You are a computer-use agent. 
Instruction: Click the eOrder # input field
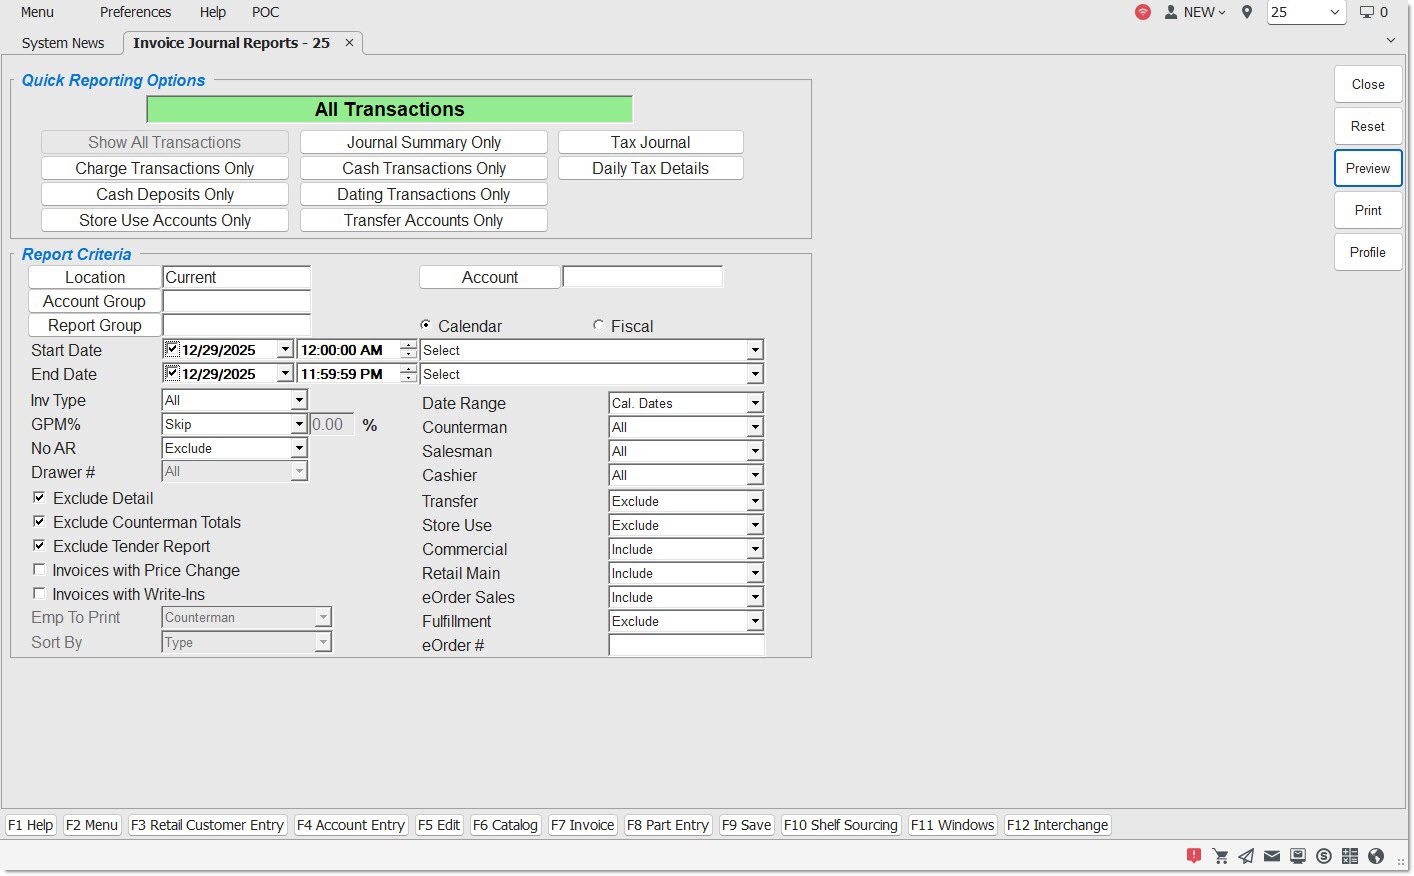(686, 645)
